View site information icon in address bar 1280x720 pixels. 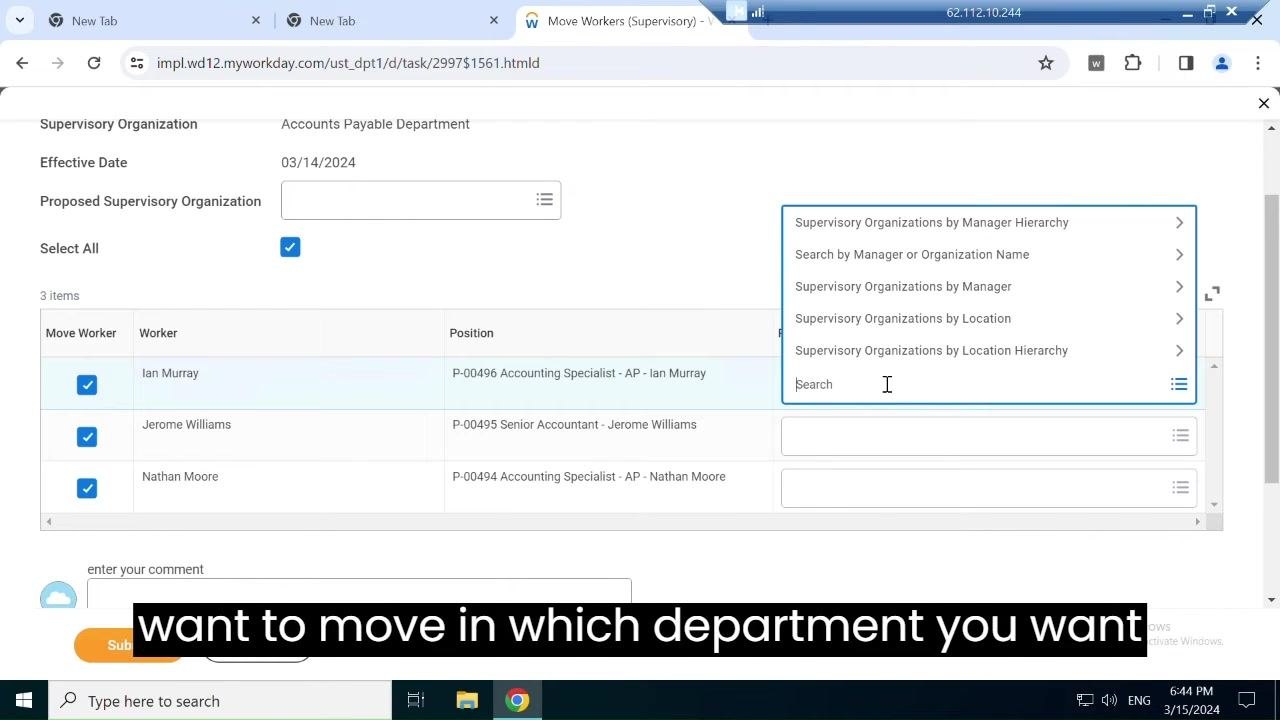(137, 63)
